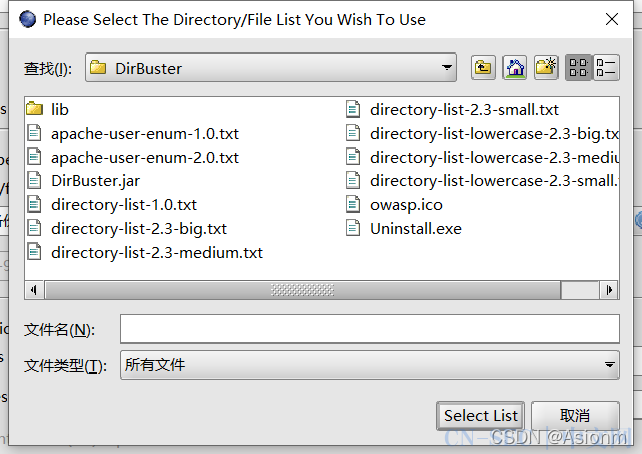Go to Home directory icon
The width and height of the screenshot is (642, 454).
click(514, 68)
